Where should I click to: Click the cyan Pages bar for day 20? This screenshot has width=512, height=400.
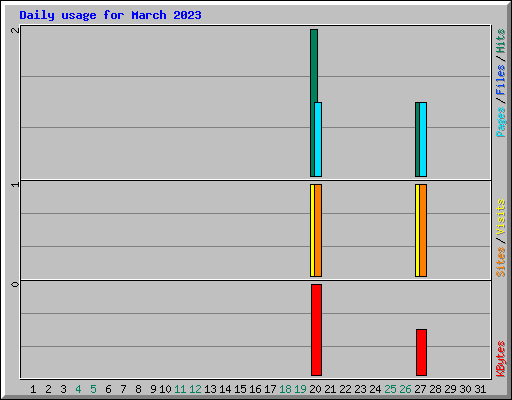pyautogui.click(x=318, y=139)
